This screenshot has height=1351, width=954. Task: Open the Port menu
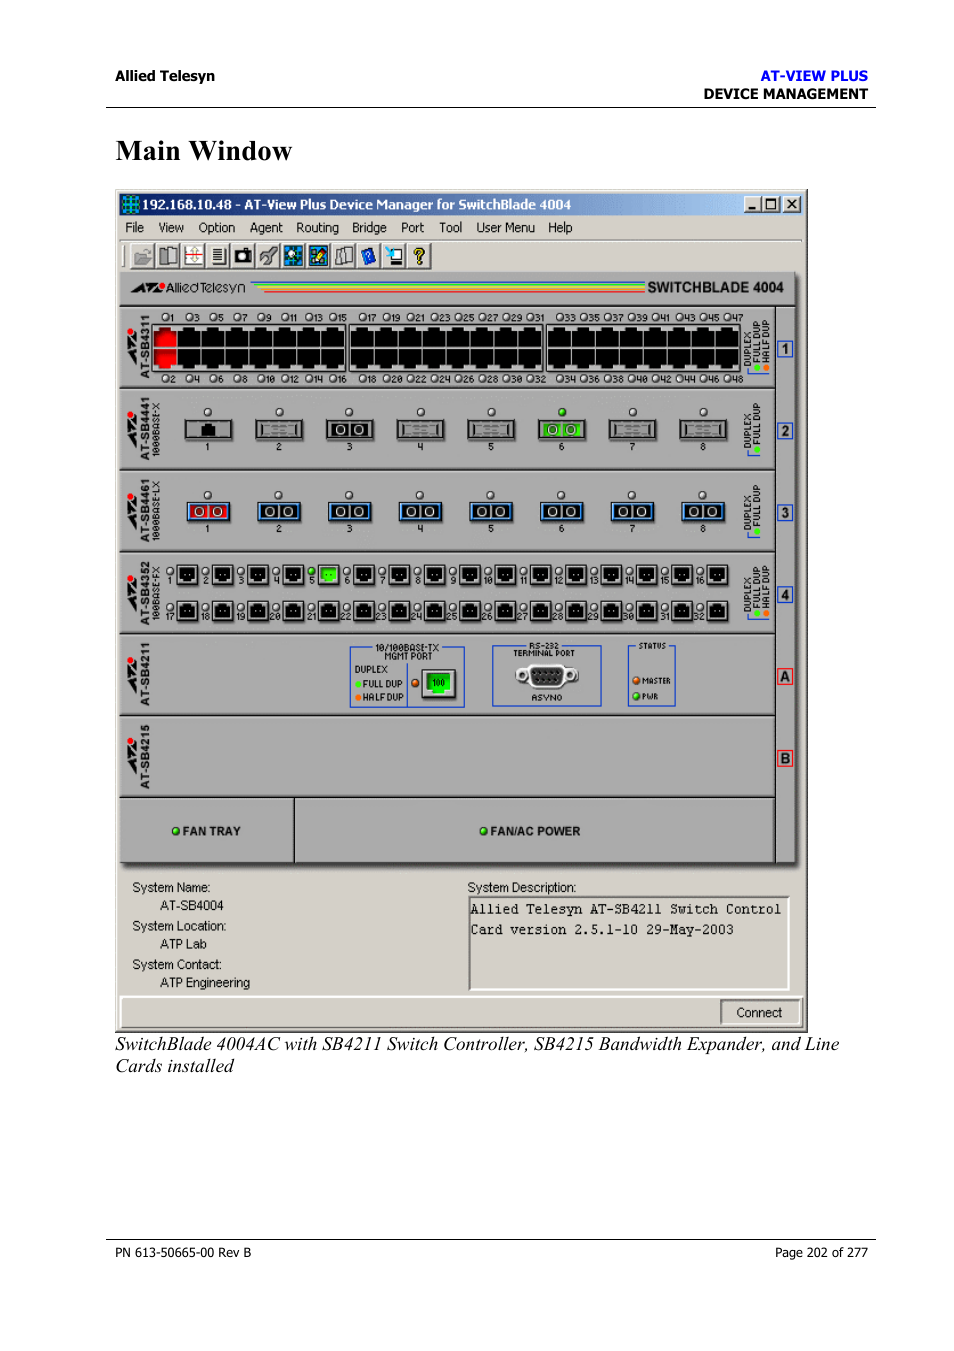click(x=412, y=228)
